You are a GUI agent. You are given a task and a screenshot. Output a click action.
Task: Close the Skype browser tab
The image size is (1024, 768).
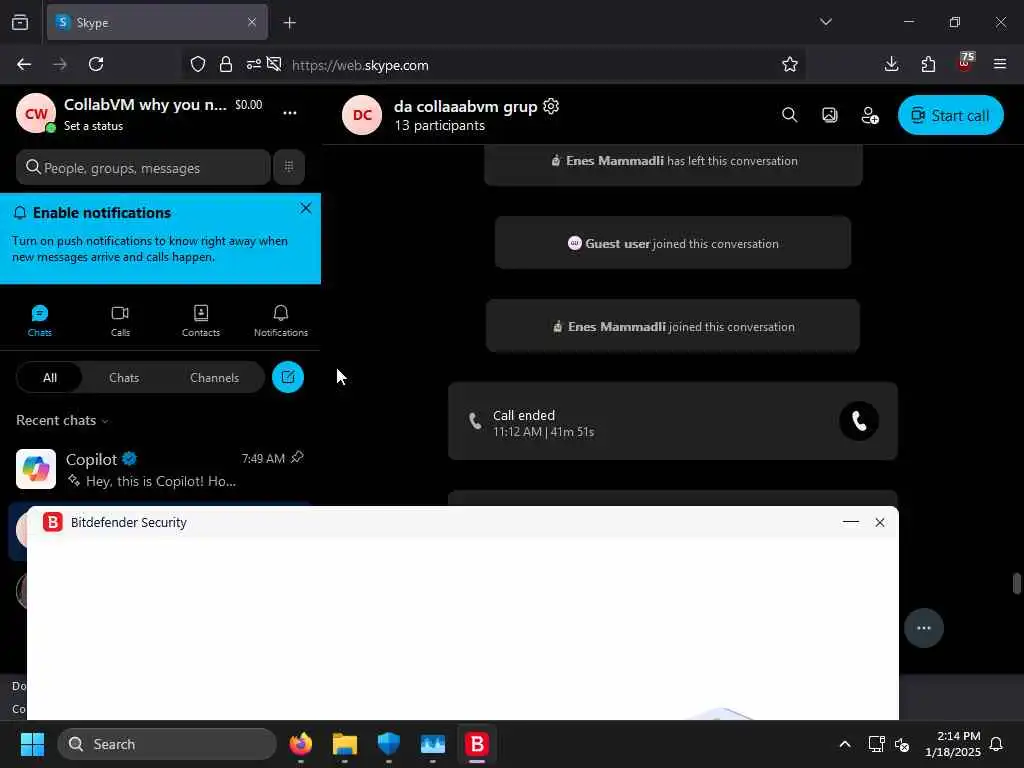tap(252, 22)
